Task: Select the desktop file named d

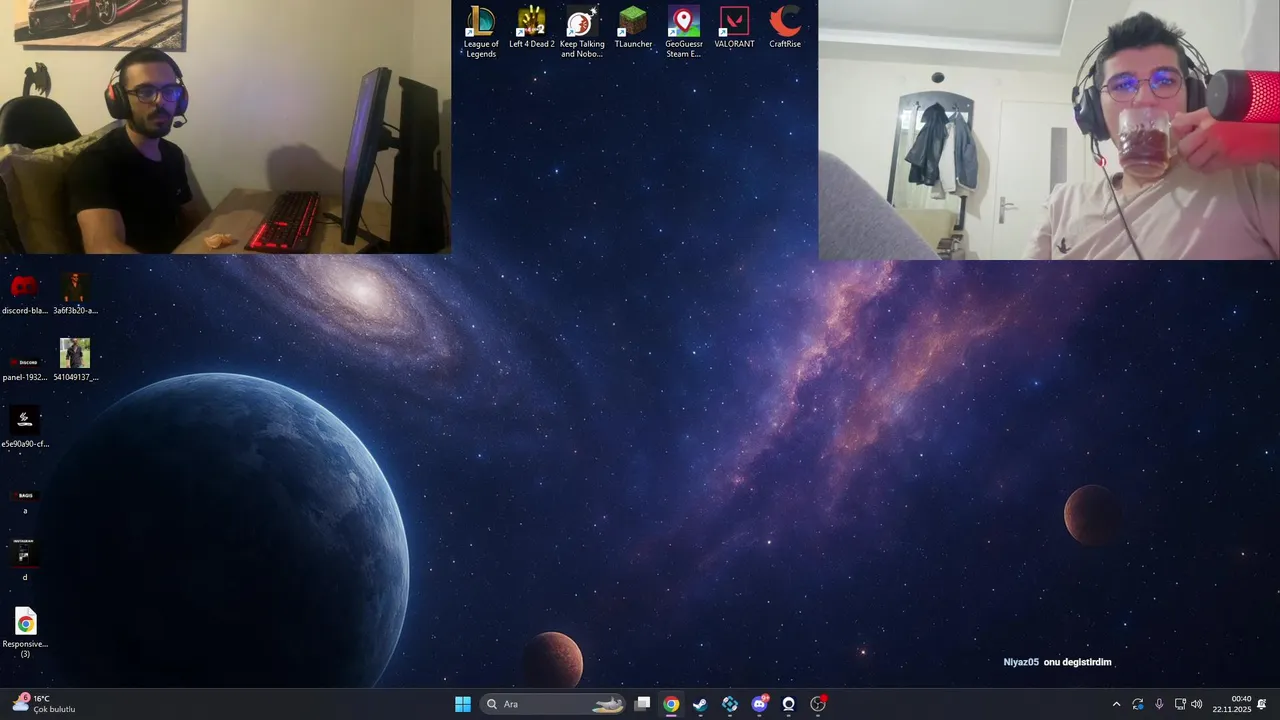Action: pyautogui.click(x=25, y=560)
